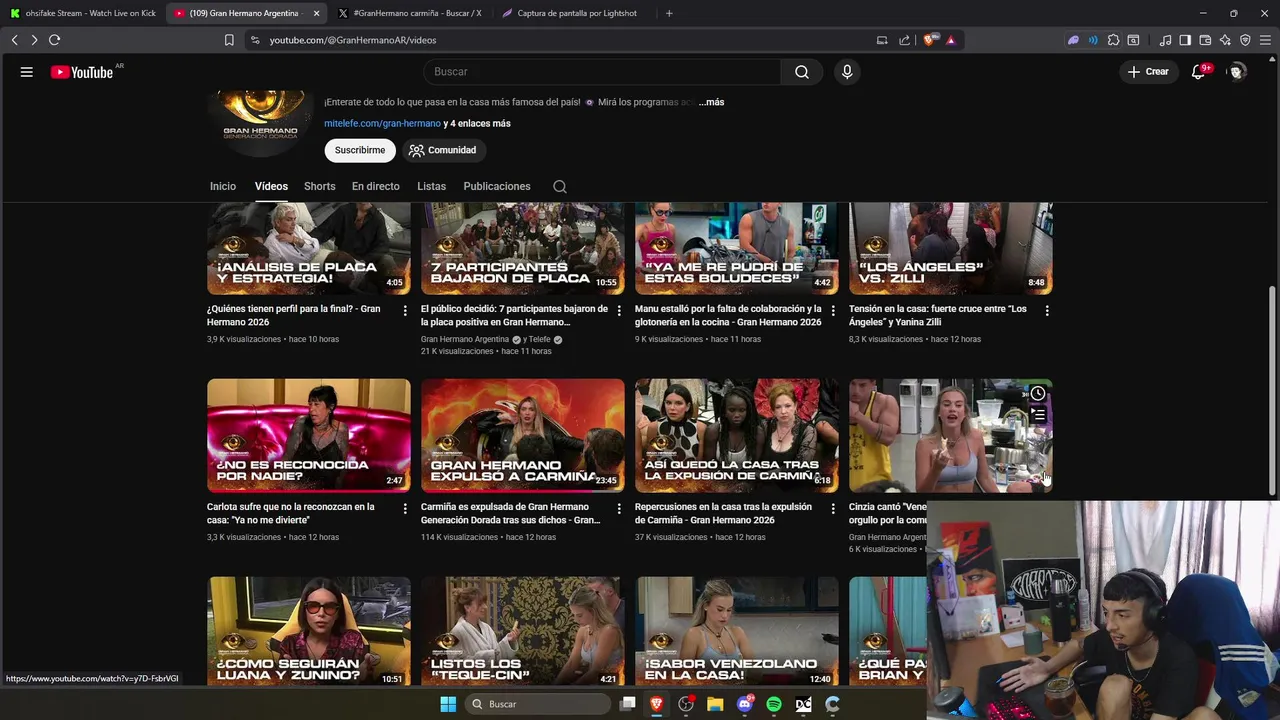1280x720 pixels.
Task: Open channel Listas tab
Action: 432,187
